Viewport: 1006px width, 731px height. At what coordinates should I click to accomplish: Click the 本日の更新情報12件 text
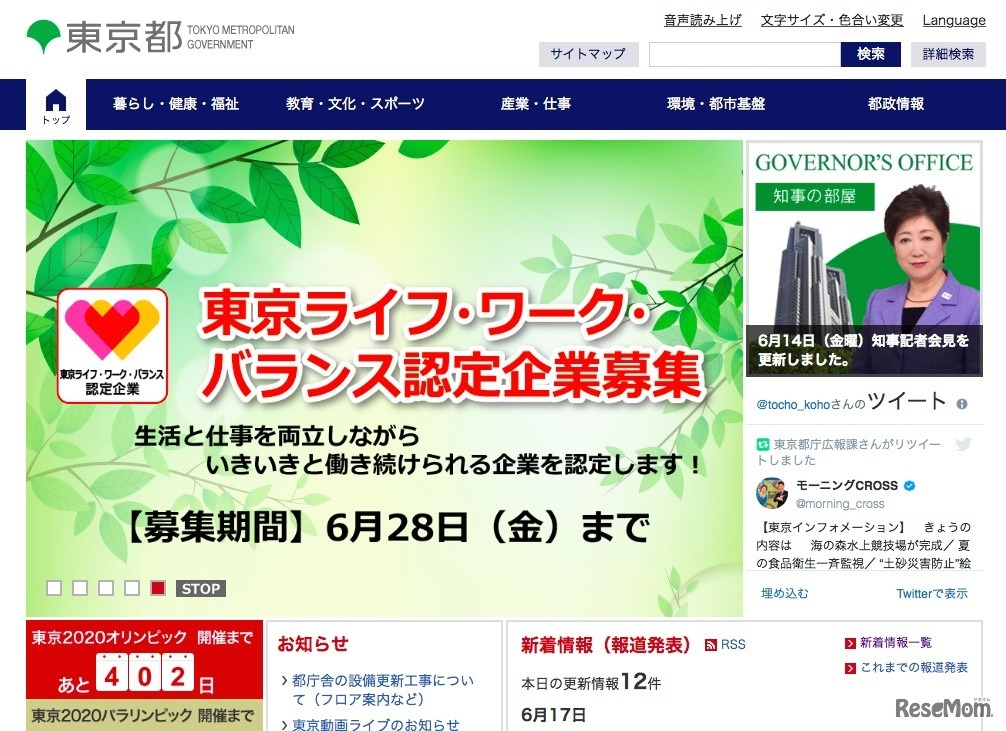(591, 682)
